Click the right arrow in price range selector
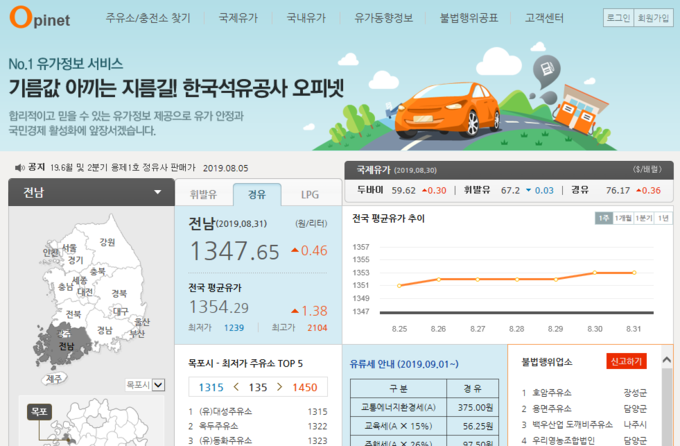Viewport: 680px width, 446px height. tap(279, 387)
